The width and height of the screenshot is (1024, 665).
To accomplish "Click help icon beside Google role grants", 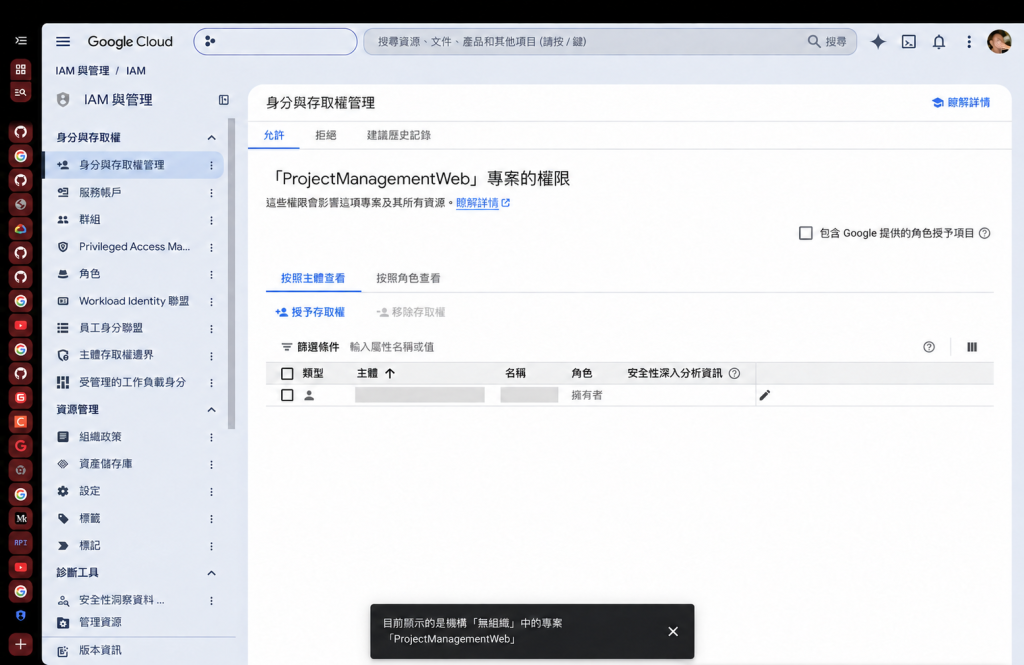I will (x=985, y=233).
